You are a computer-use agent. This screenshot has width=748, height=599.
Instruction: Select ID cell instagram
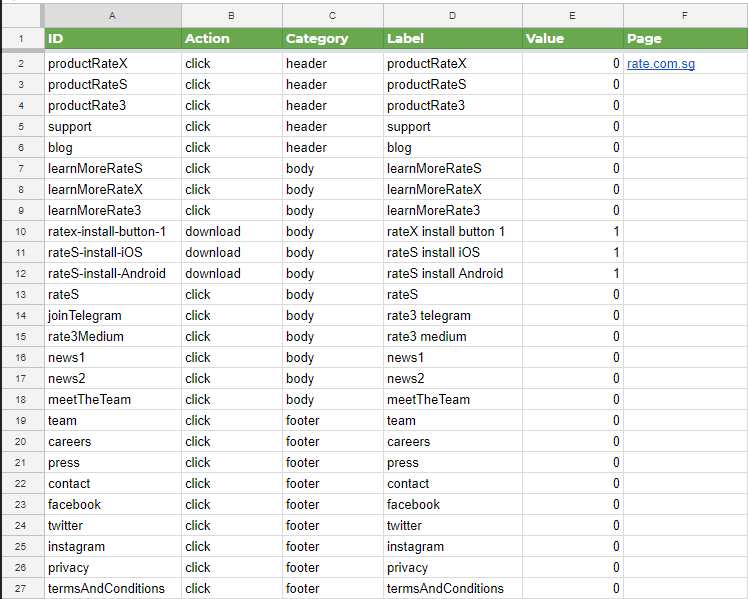pos(113,546)
